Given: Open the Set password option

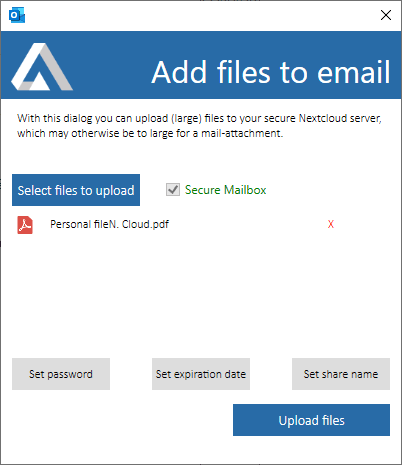Looking at the screenshot, I should coord(61,374).
